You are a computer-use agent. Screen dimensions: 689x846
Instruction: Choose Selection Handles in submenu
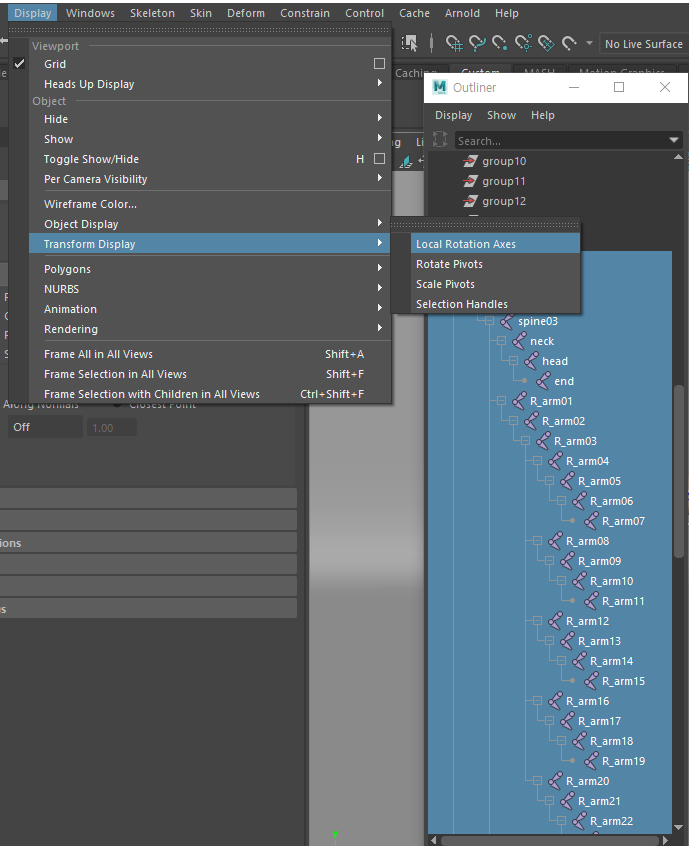coord(495,304)
